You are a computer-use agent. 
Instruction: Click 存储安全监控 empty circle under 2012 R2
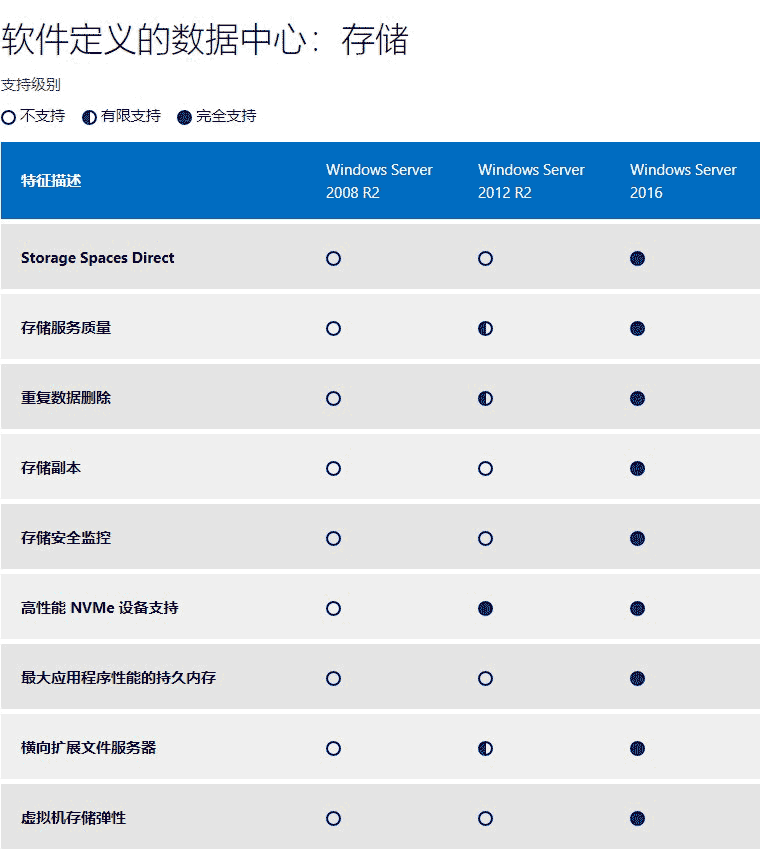pyautogui.click(x=485, y=538)
